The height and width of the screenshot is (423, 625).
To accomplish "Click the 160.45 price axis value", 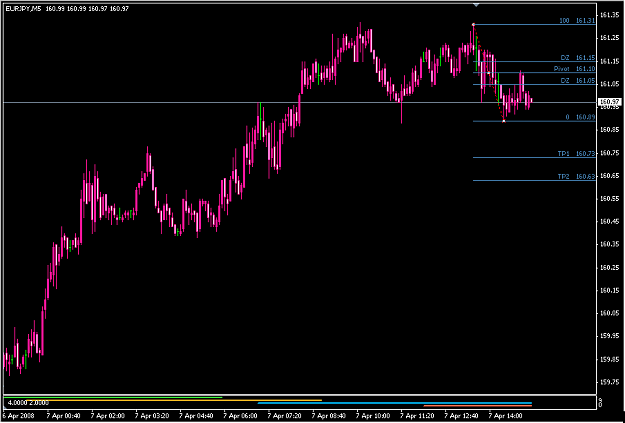I will [608, 222].
